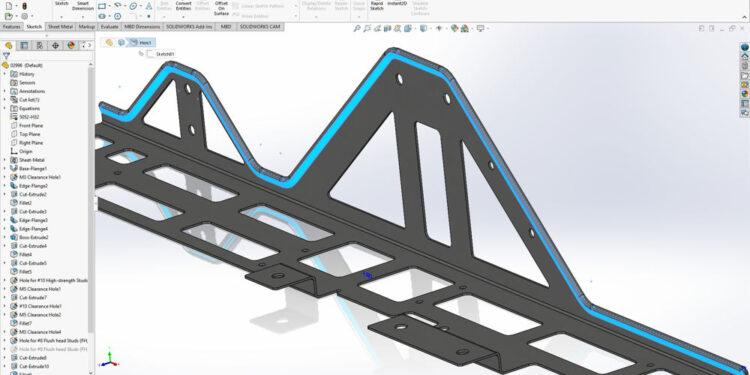Open the PropertyManager tab icon
Image resolution: width=750 pixels, height=375 pixels.
pos(24,45)
